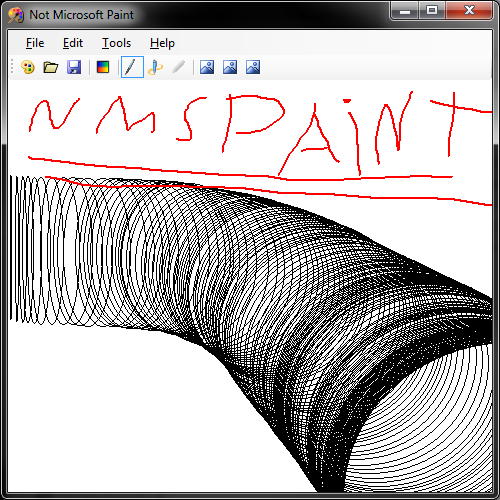Click the New image palette icon
The image size is (500, 500).
click(x=28, y=67)
